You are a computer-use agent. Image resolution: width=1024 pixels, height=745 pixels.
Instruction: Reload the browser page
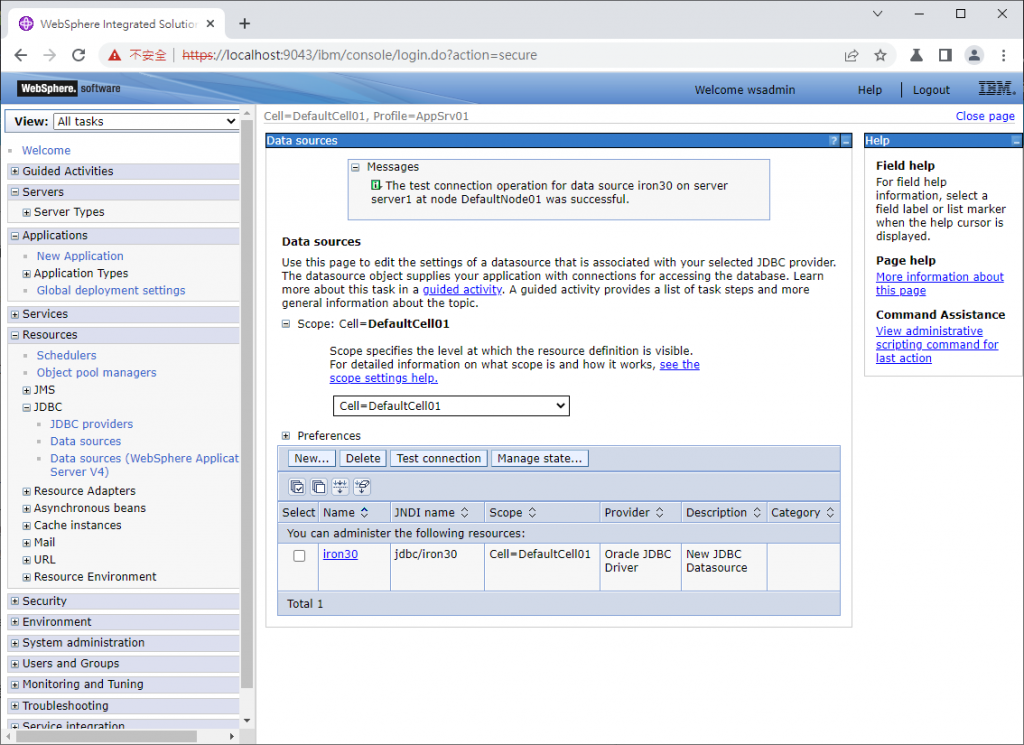(78, 55)
